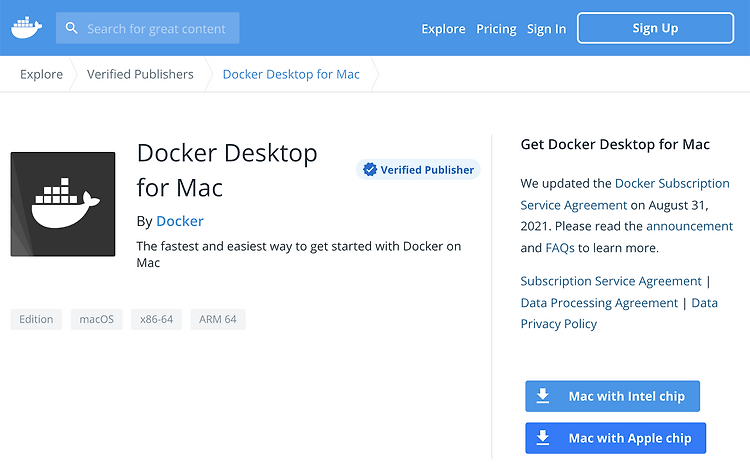Click the ARM 64 tag
This screenshot has width=750, height=473.
click(218, 319)
